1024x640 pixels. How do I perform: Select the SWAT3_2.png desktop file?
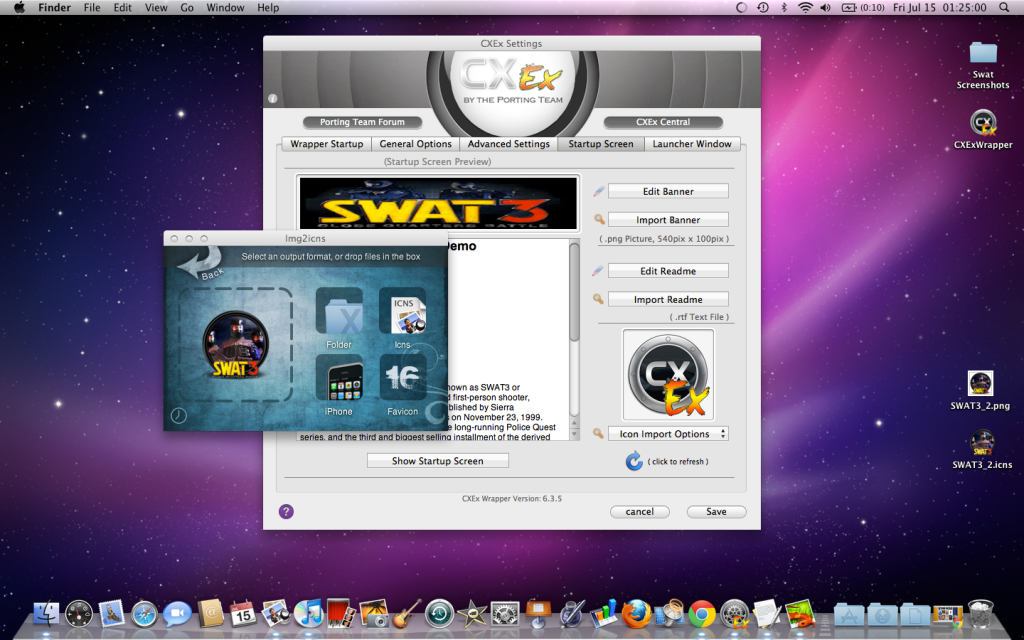[980, 390]
